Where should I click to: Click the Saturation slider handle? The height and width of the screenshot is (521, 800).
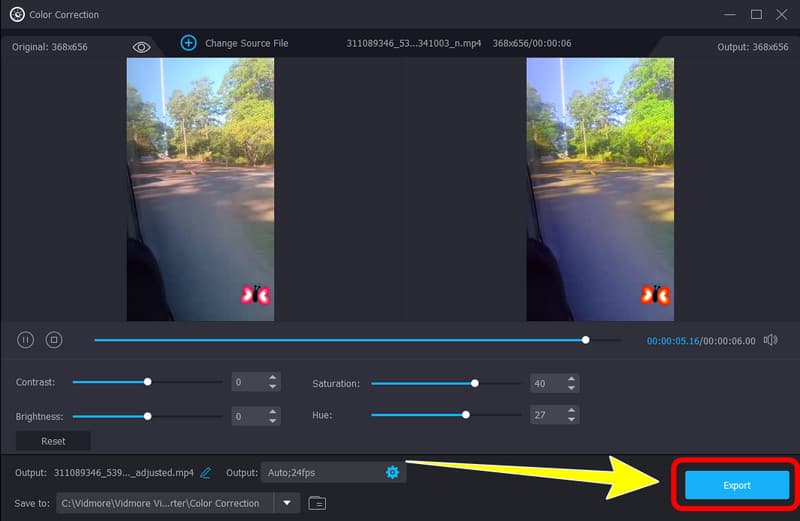point(475,383)
